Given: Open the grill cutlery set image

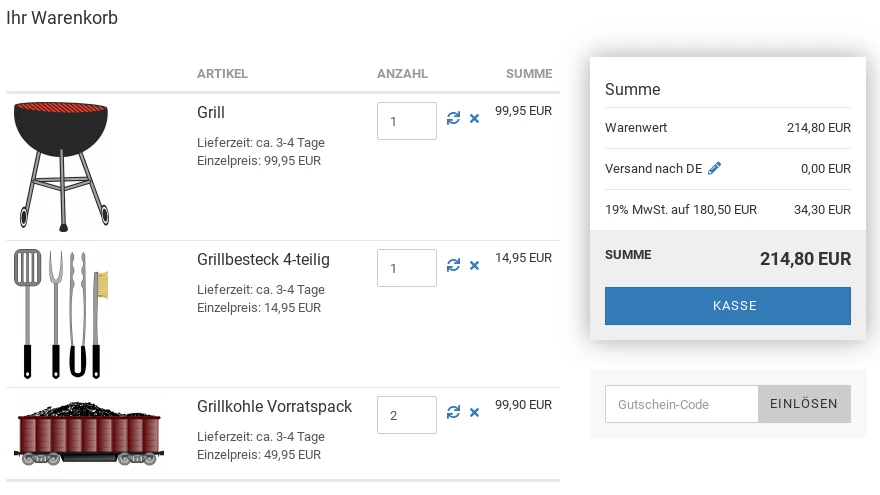Looking at the screenshot, I should coord(61,314).
